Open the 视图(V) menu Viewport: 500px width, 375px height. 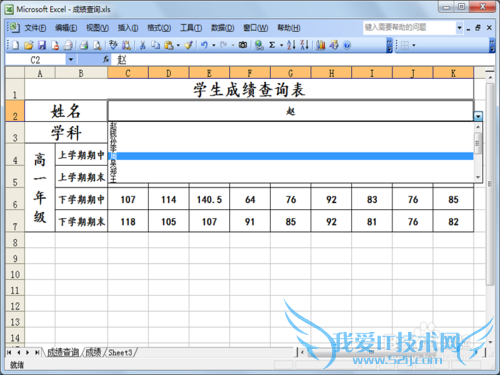tap(97, 28)
